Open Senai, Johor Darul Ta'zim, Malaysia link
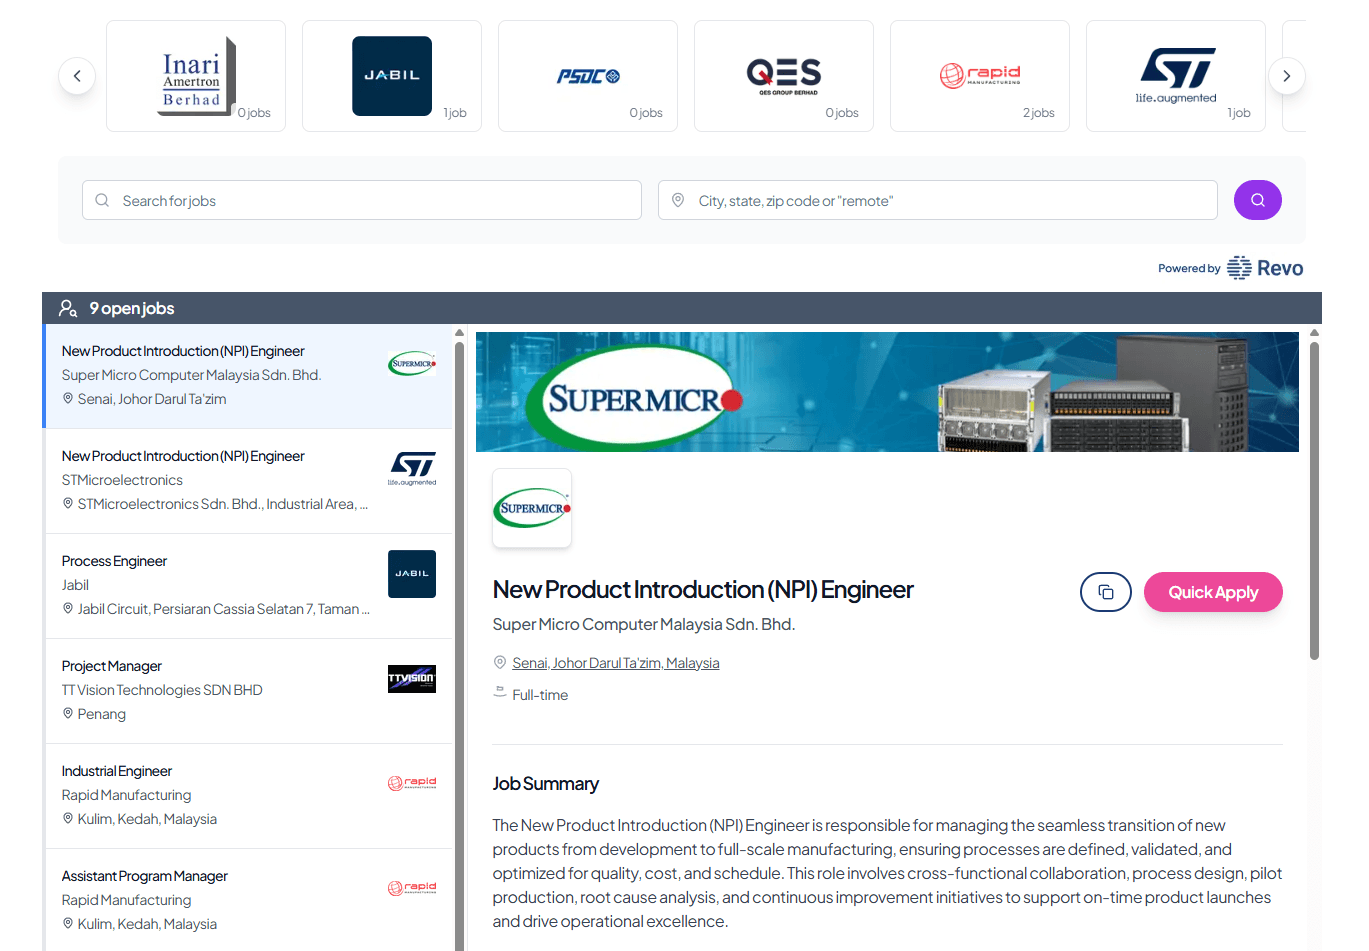Image resolution: width=1369 pixels, height=951 pixels. point(615,663)
